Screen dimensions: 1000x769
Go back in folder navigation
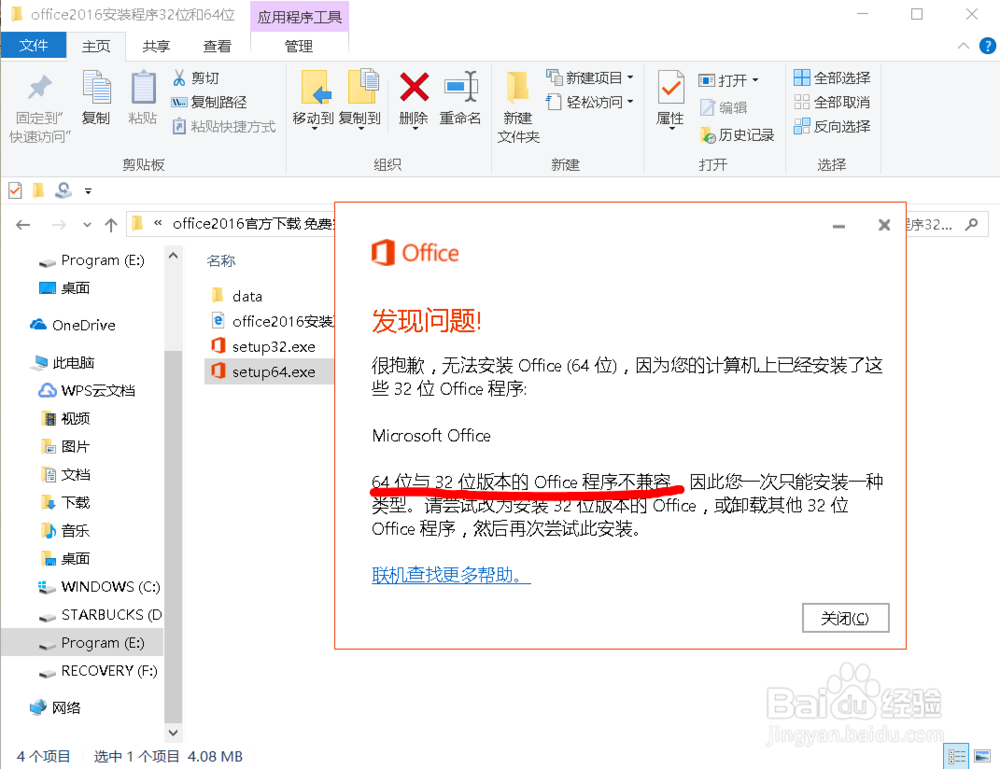(x=23, y=224)
